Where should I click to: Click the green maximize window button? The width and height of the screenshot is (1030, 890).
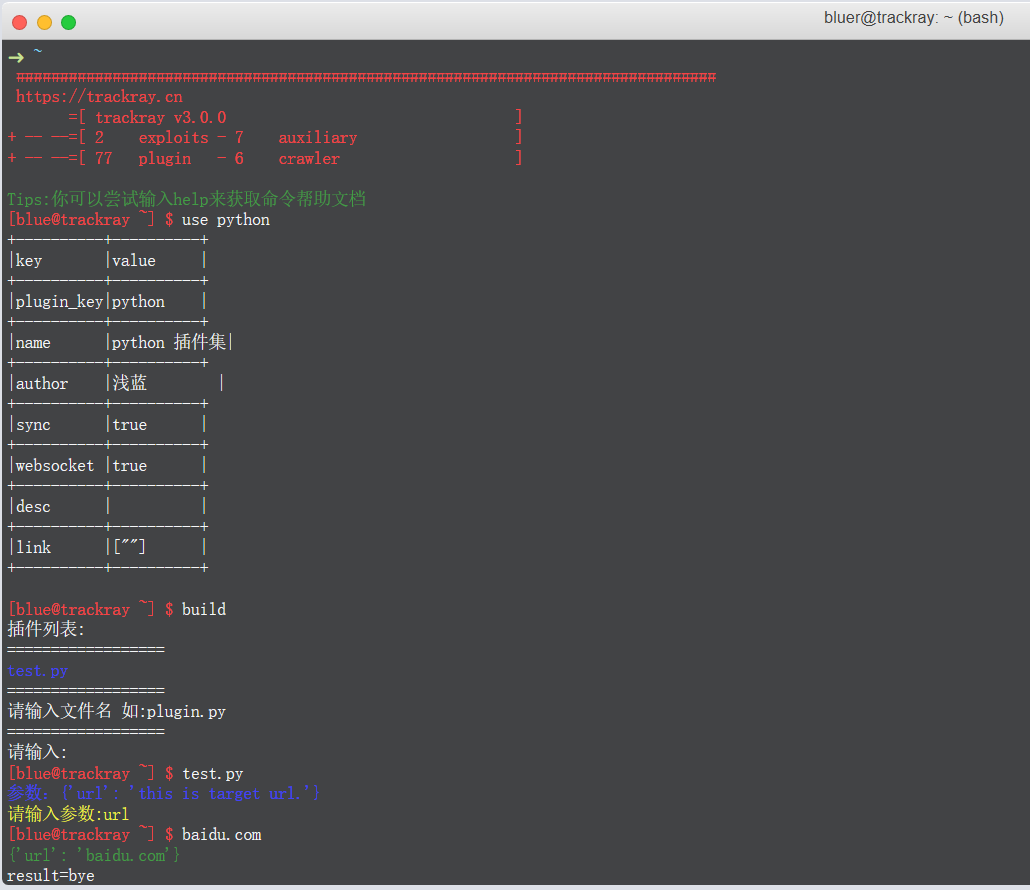click(68, 22)
